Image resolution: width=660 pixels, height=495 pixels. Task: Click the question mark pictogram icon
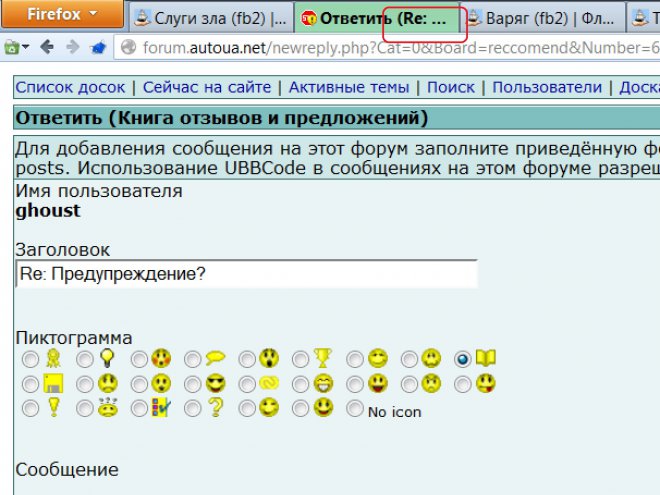pos(214,408)
